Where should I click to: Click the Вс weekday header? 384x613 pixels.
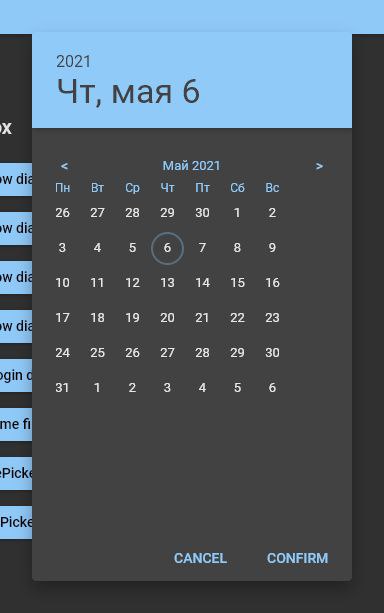[272, 188]
